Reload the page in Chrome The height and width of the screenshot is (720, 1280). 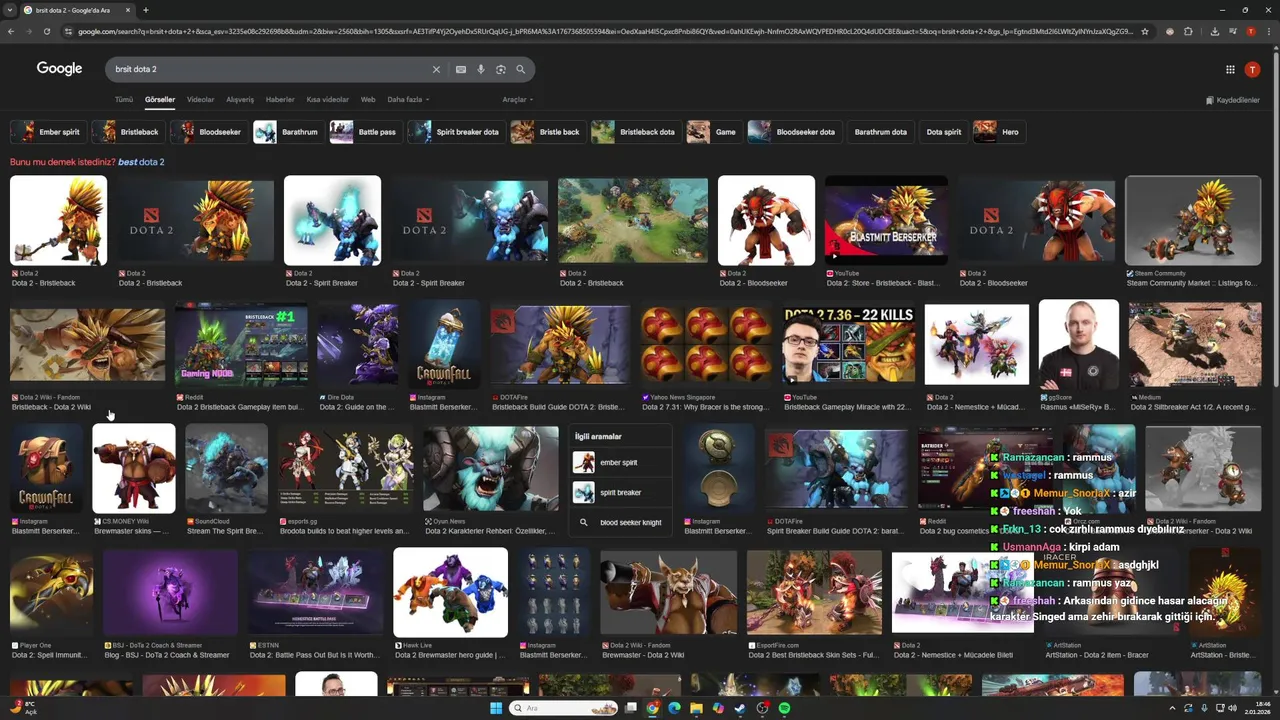coord(47,31)
